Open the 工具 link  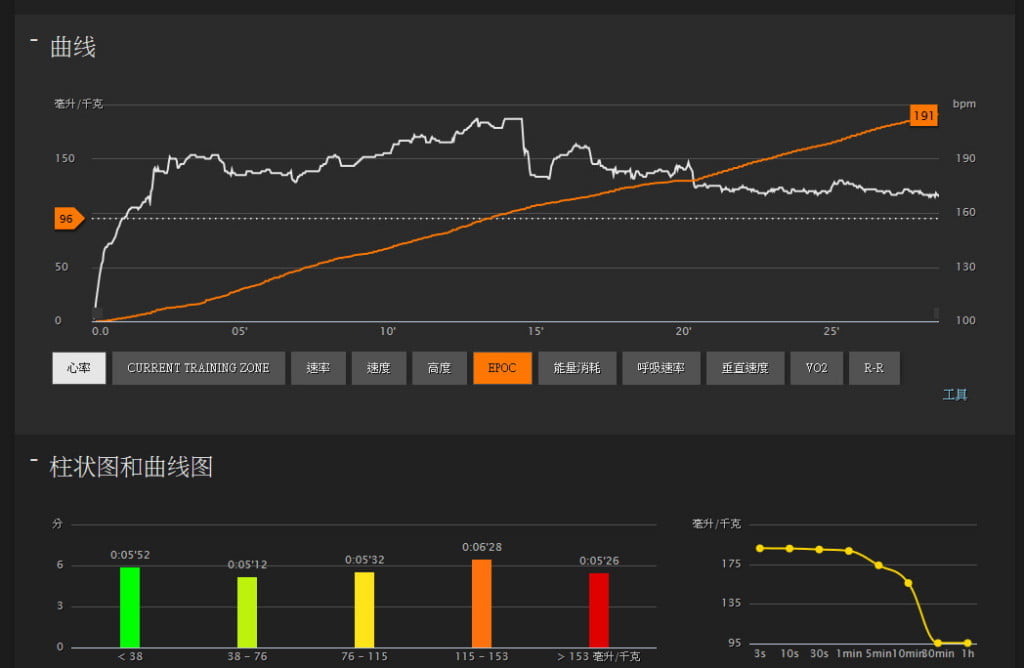(x=955, y=395)
